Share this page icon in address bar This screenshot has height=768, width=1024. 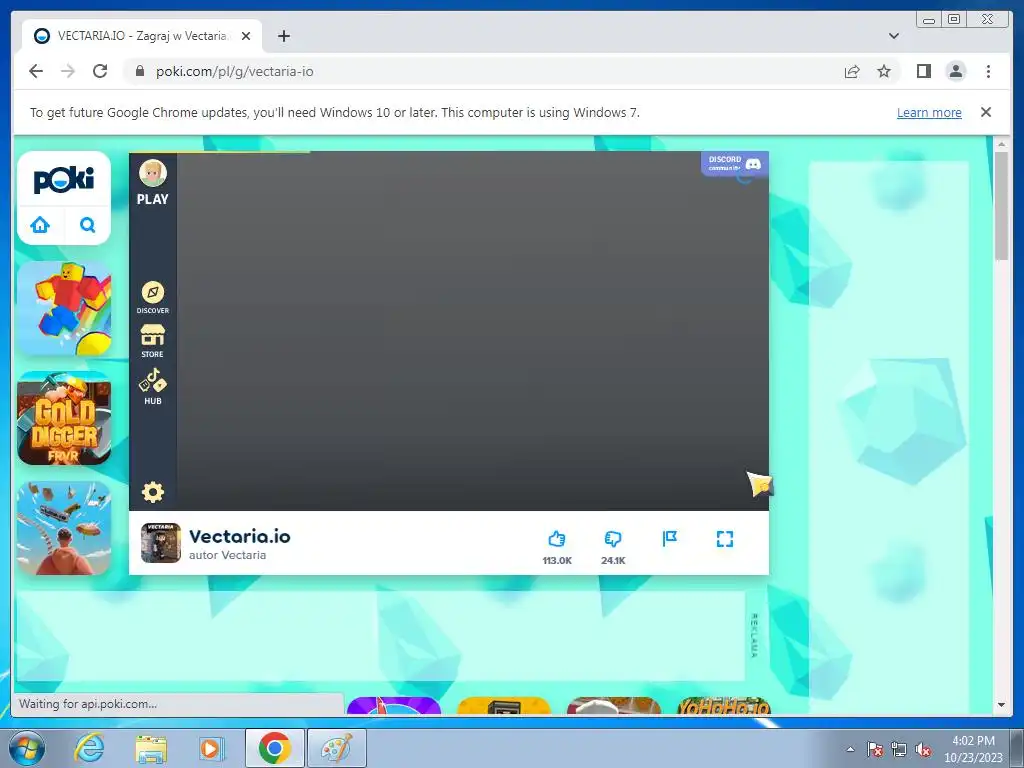pyautogui.click(x=852, y=71)
